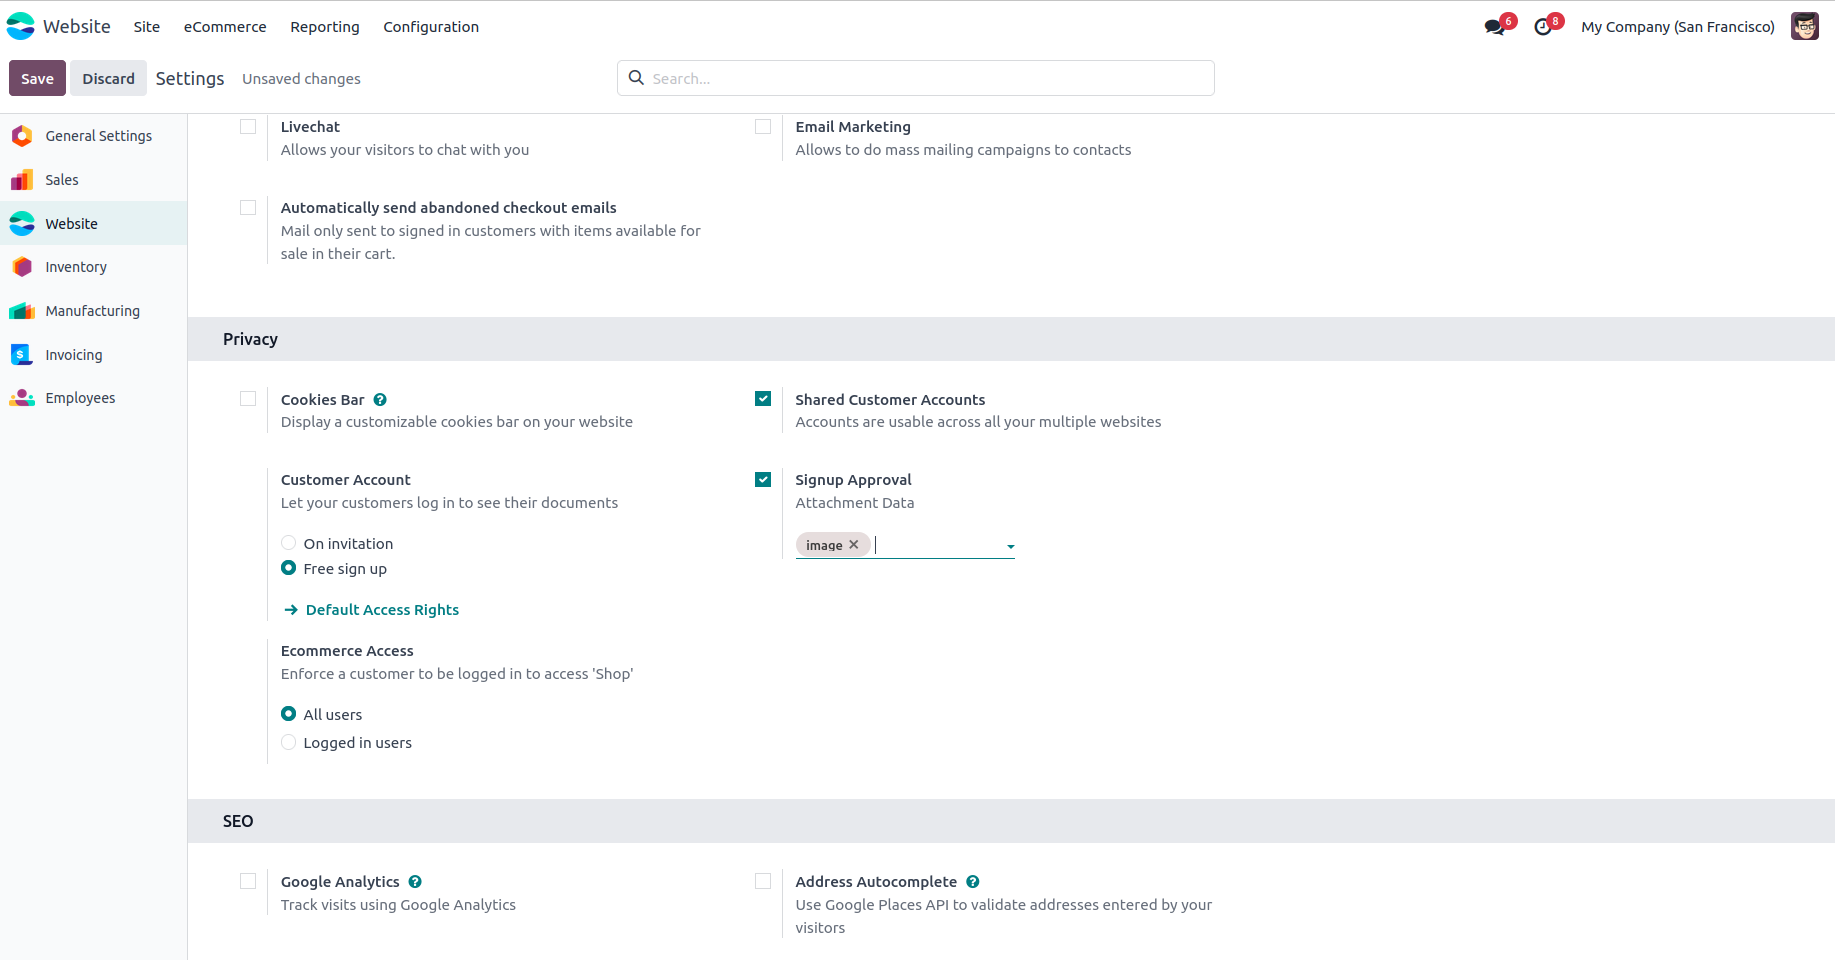Select the On invitation radio option
Screen dimensions: 1835x960
pyautogui.click(x=289, y=543)
